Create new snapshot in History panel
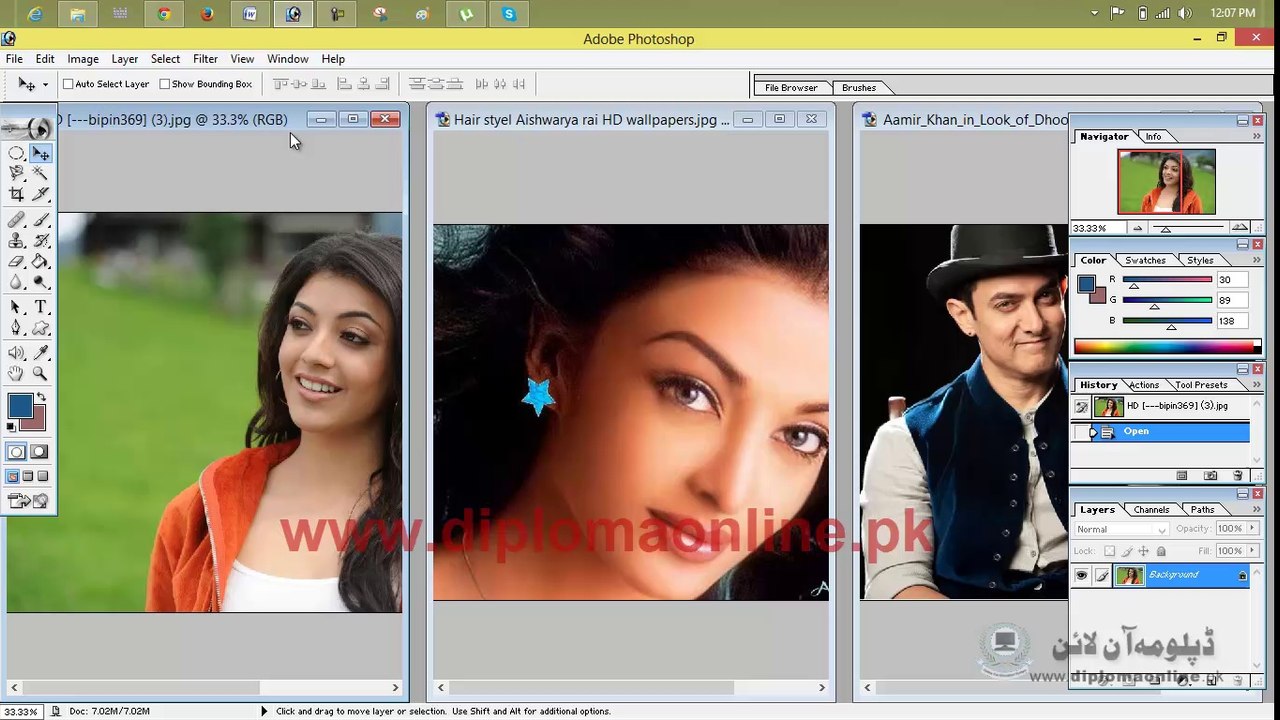The width and height of the screenshot is (1280, 720). [x=1210, y=475]
